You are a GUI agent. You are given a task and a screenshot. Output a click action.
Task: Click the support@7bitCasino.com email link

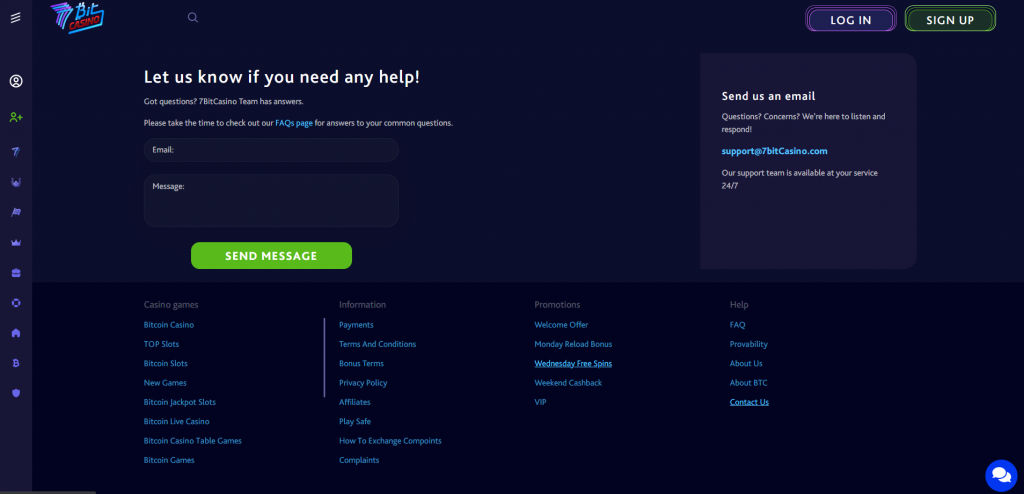pyautogui.click(x=775, y=151)
